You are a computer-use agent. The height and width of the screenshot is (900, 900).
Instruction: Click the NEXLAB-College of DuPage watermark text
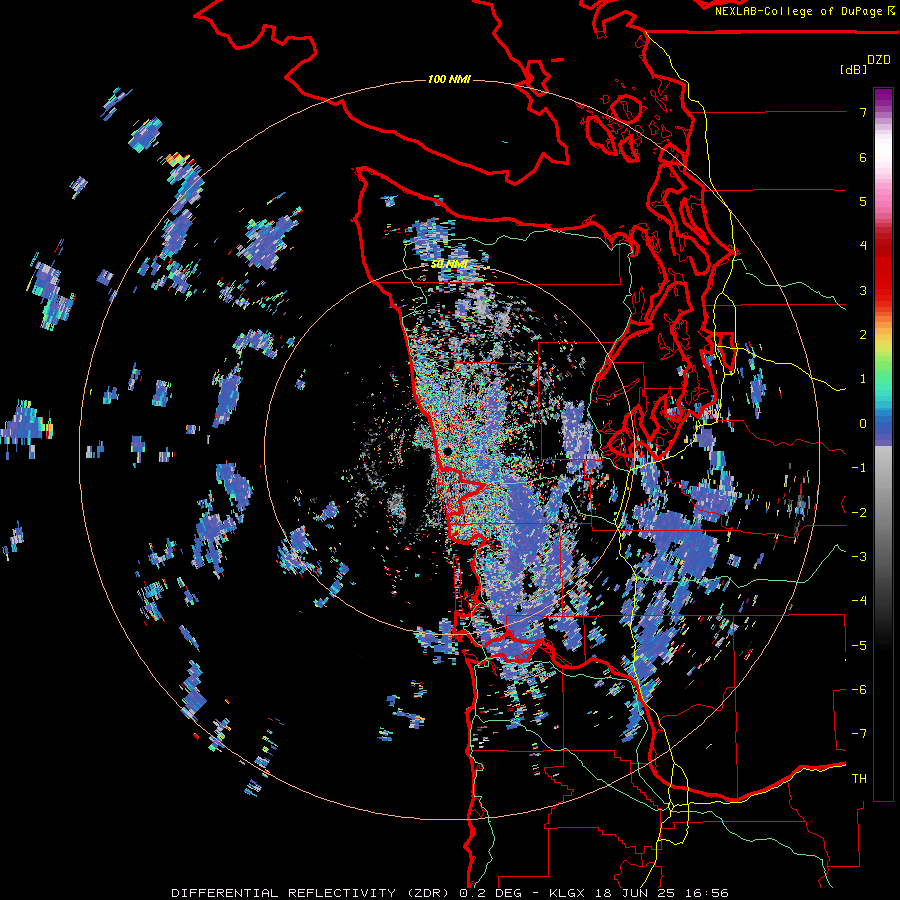coord(800,11)
